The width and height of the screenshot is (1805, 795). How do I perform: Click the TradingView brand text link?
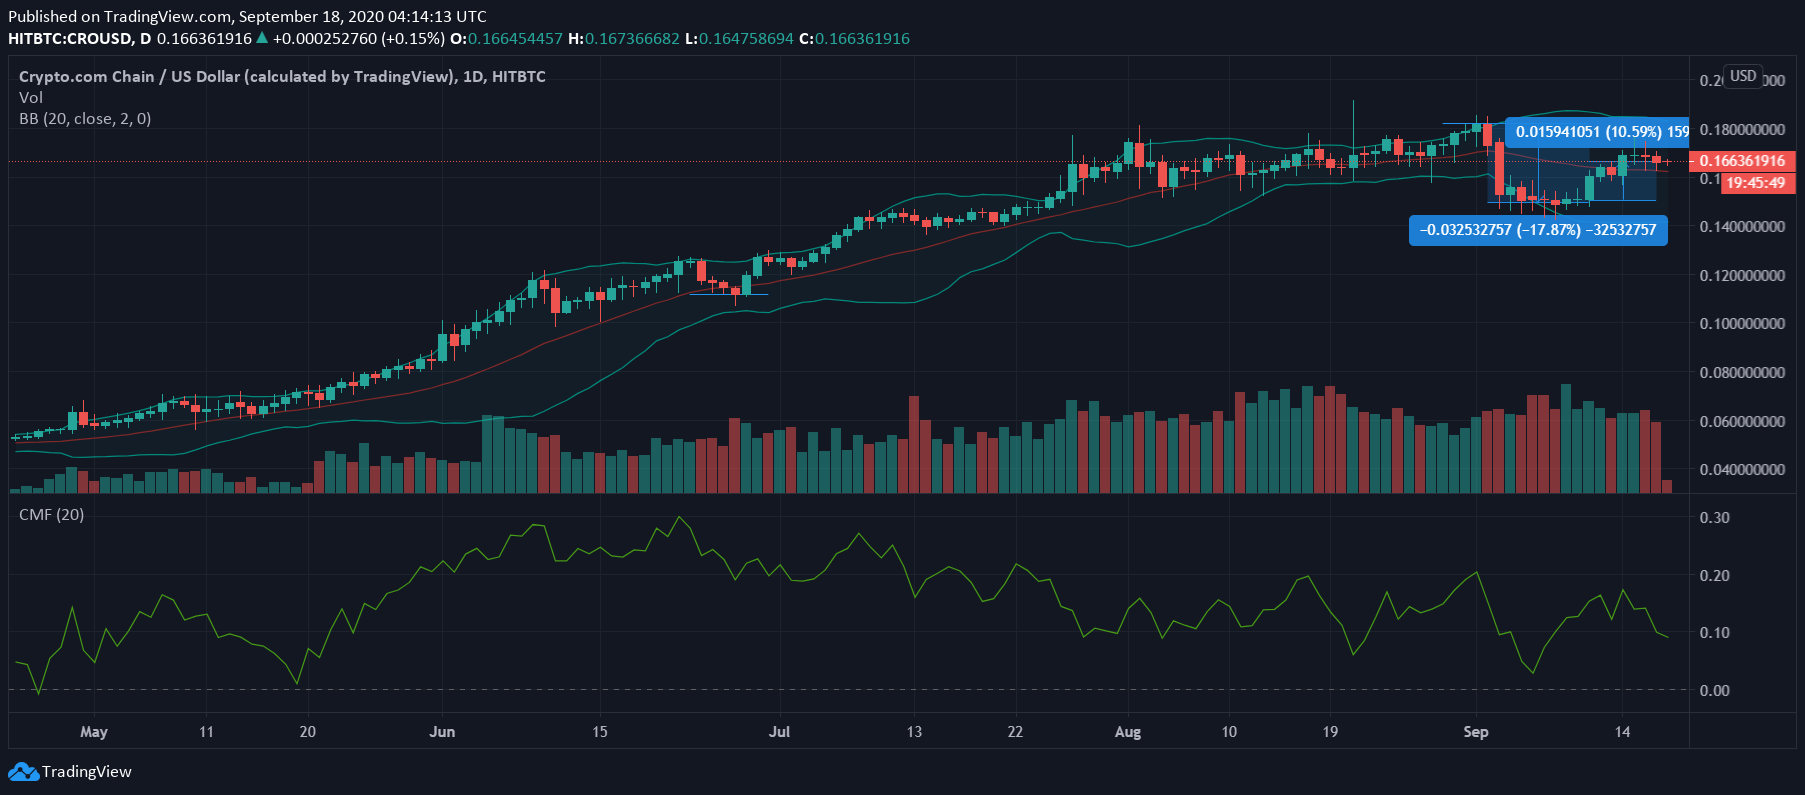point(87,772)
